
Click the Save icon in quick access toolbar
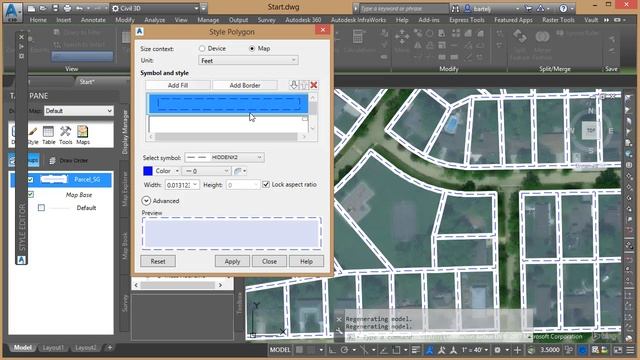coord(55,8)
